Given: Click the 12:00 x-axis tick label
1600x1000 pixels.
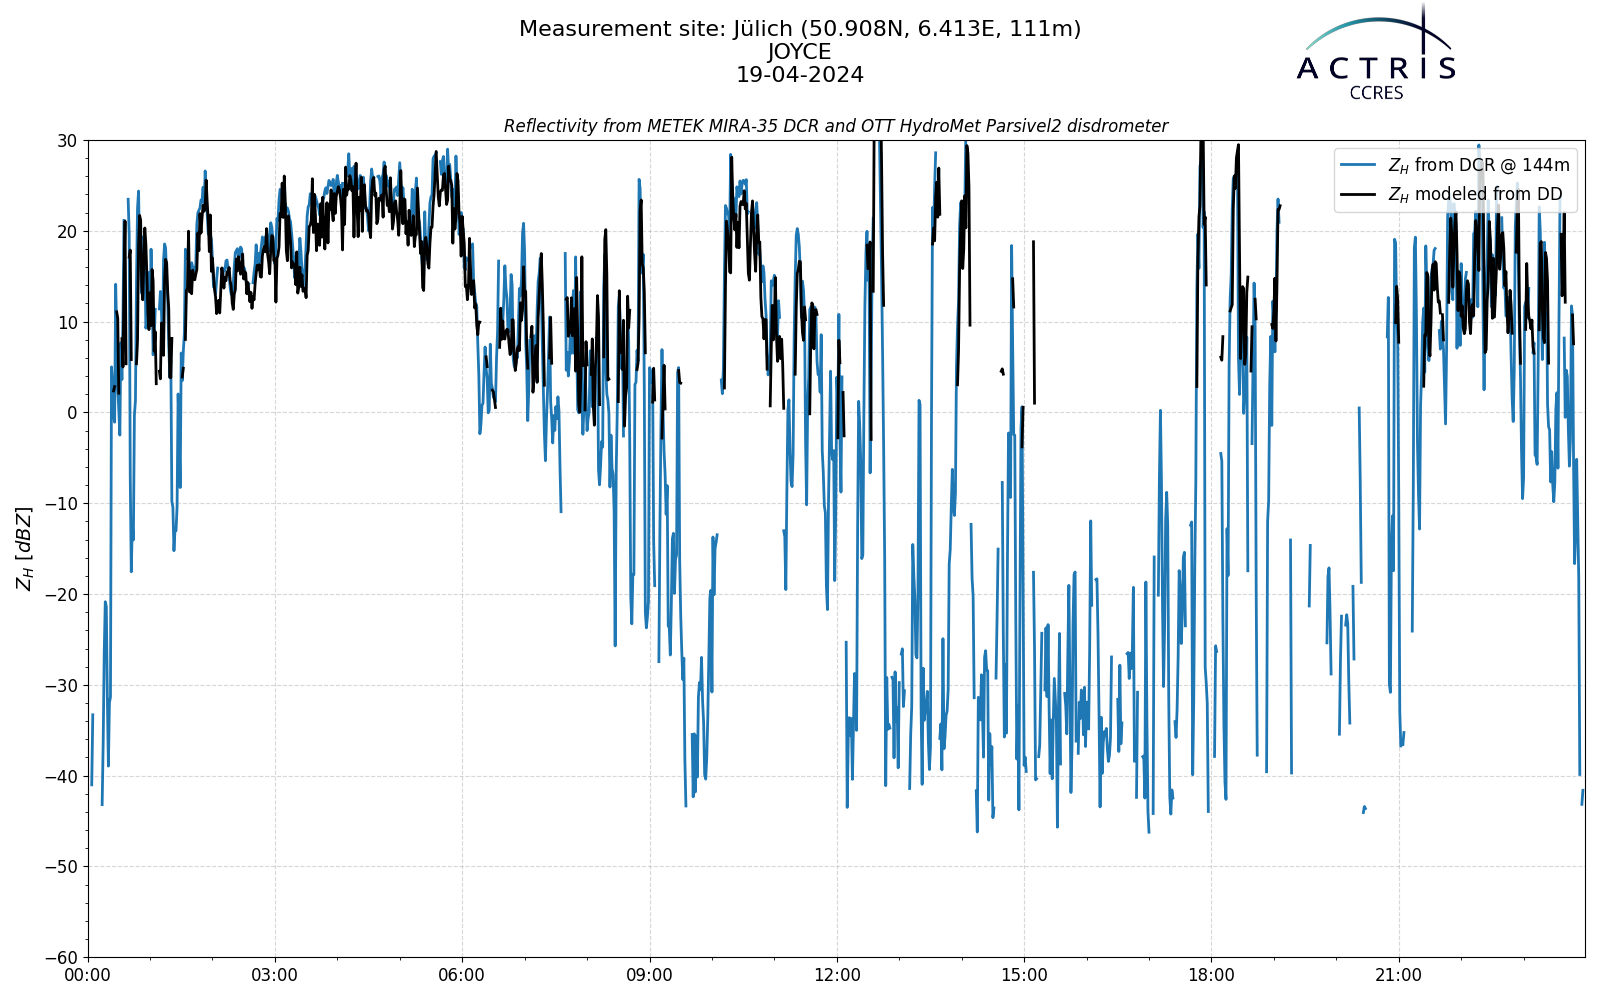Looking at the screenshot, I should (837, 975).
